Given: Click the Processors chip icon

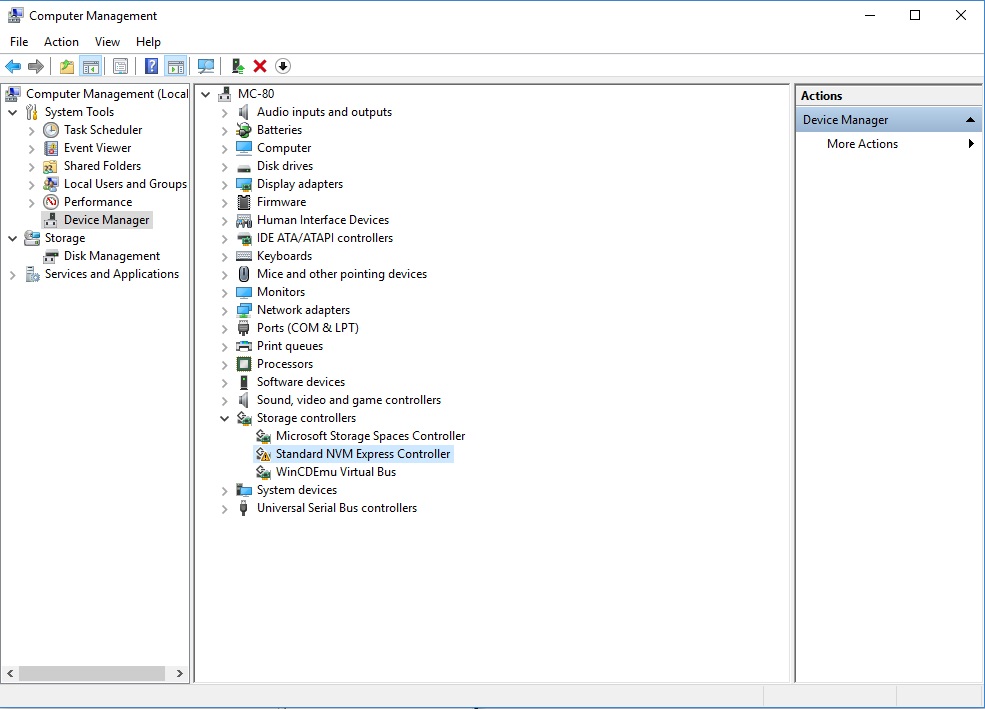Looking at the screenshot, I should (244, 364).
